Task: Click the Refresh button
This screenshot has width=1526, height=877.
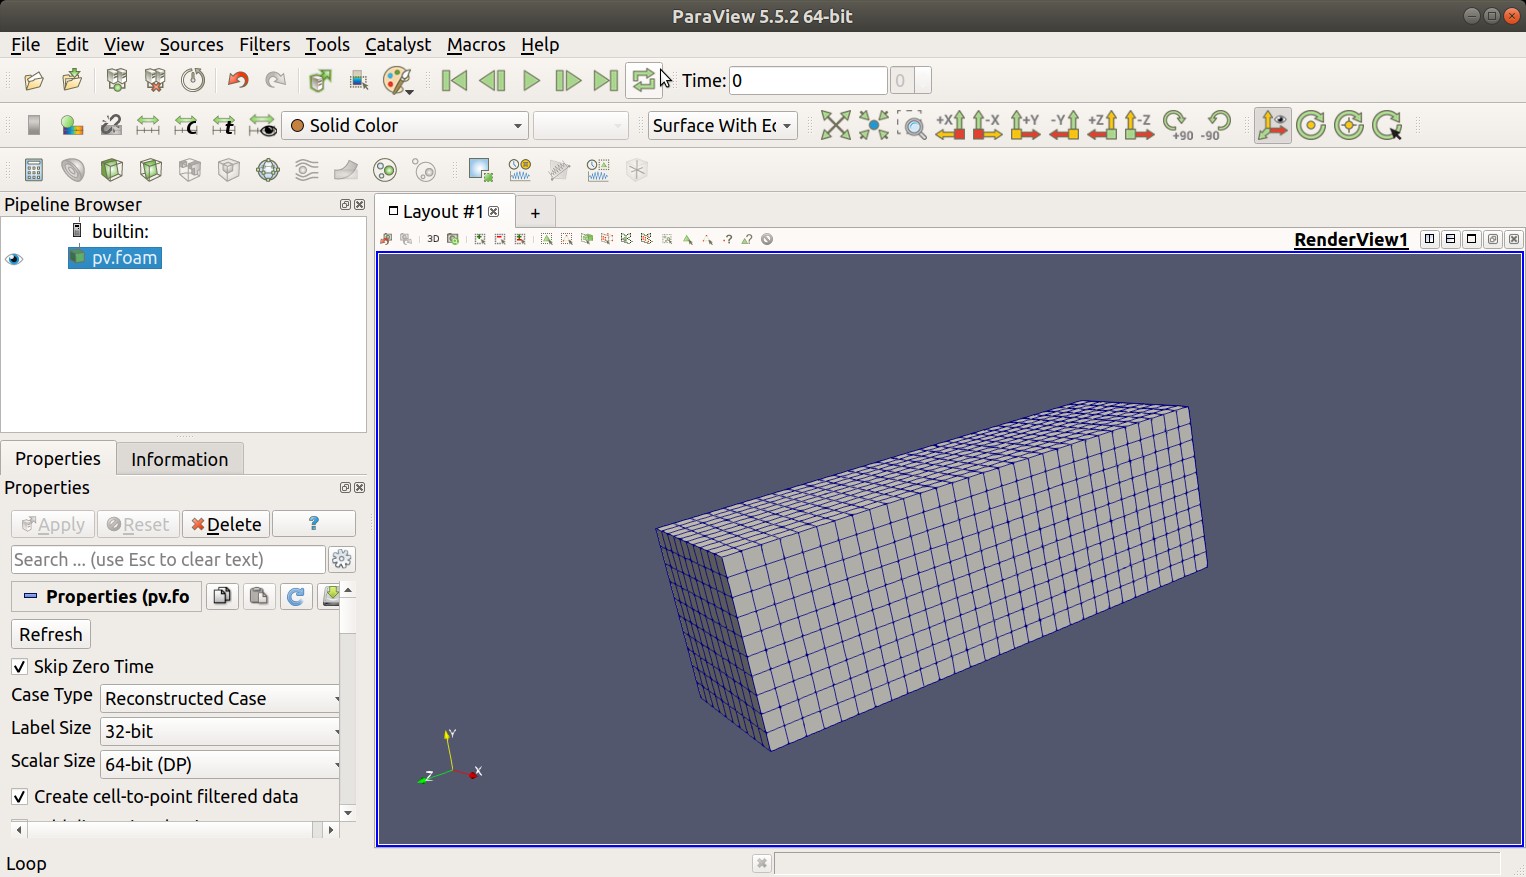Action: pos(50,635)
